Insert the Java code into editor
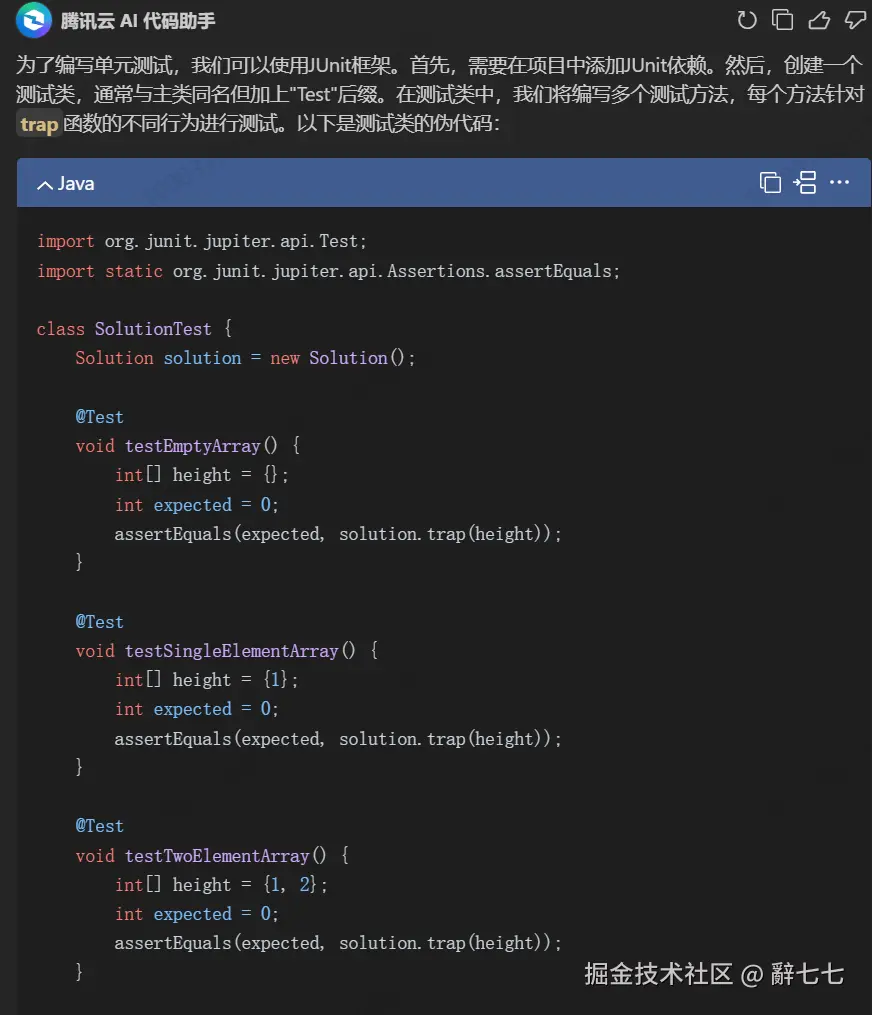This screenshot has height=1015, width=872. [x=805, y=183]
